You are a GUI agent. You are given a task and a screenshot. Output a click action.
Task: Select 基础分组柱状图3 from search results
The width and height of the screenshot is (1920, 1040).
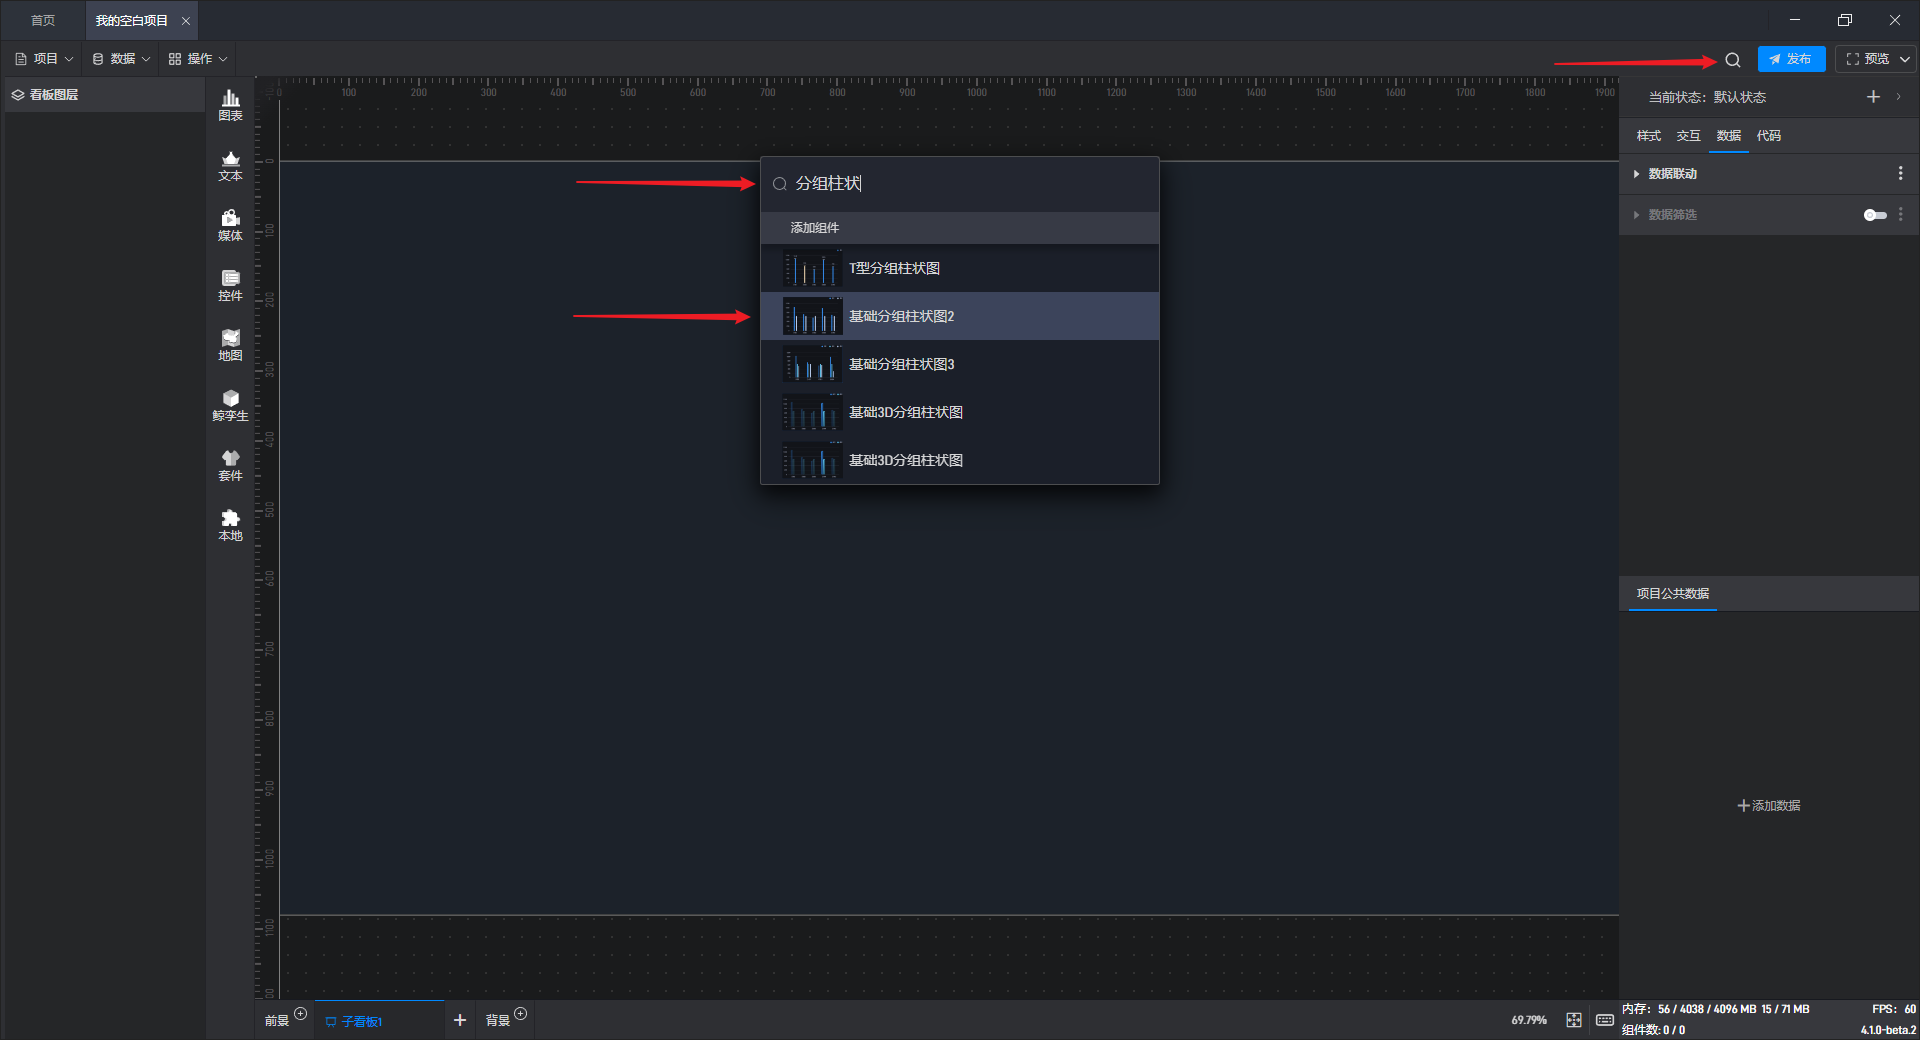pyautogui.click(x=960, y=364)
